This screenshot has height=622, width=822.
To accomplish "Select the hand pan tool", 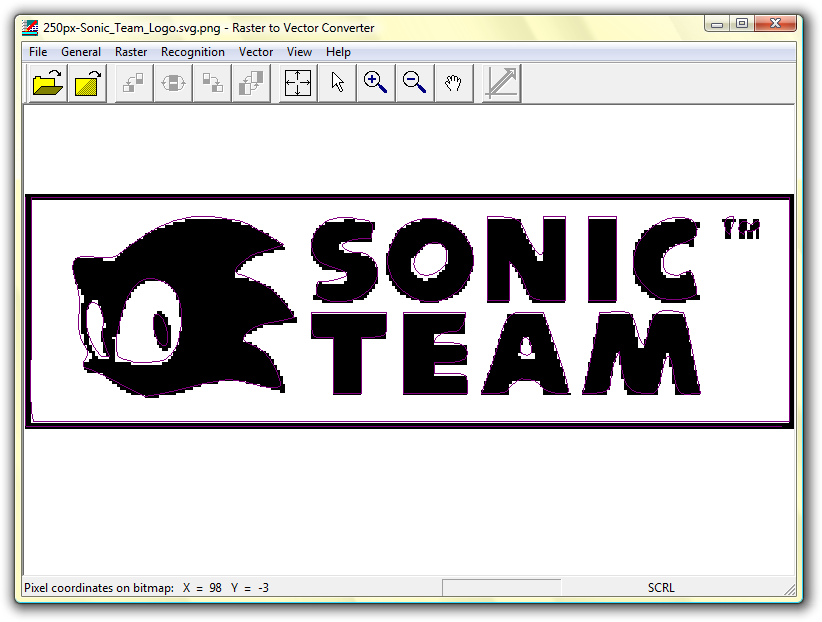I will tap(453, 83).
